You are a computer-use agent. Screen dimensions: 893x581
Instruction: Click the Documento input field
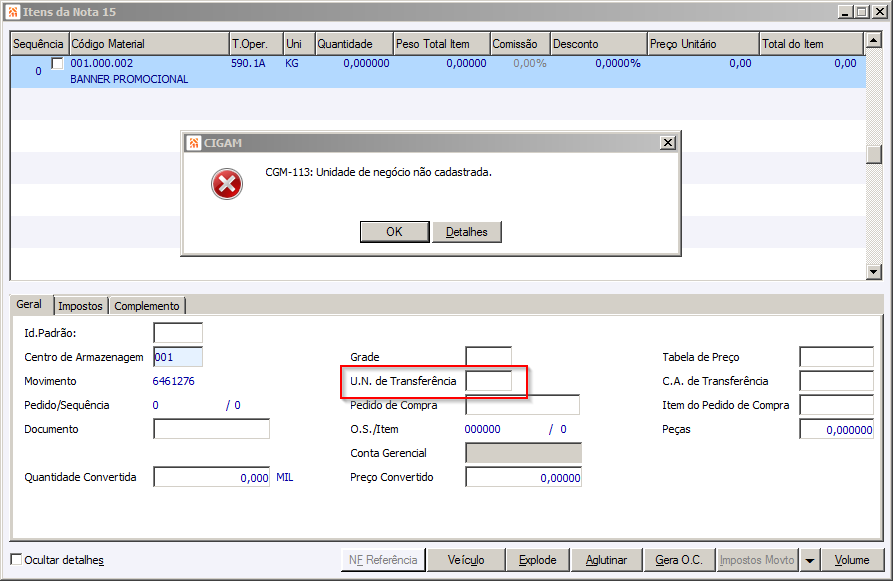(x=211, y=429)
